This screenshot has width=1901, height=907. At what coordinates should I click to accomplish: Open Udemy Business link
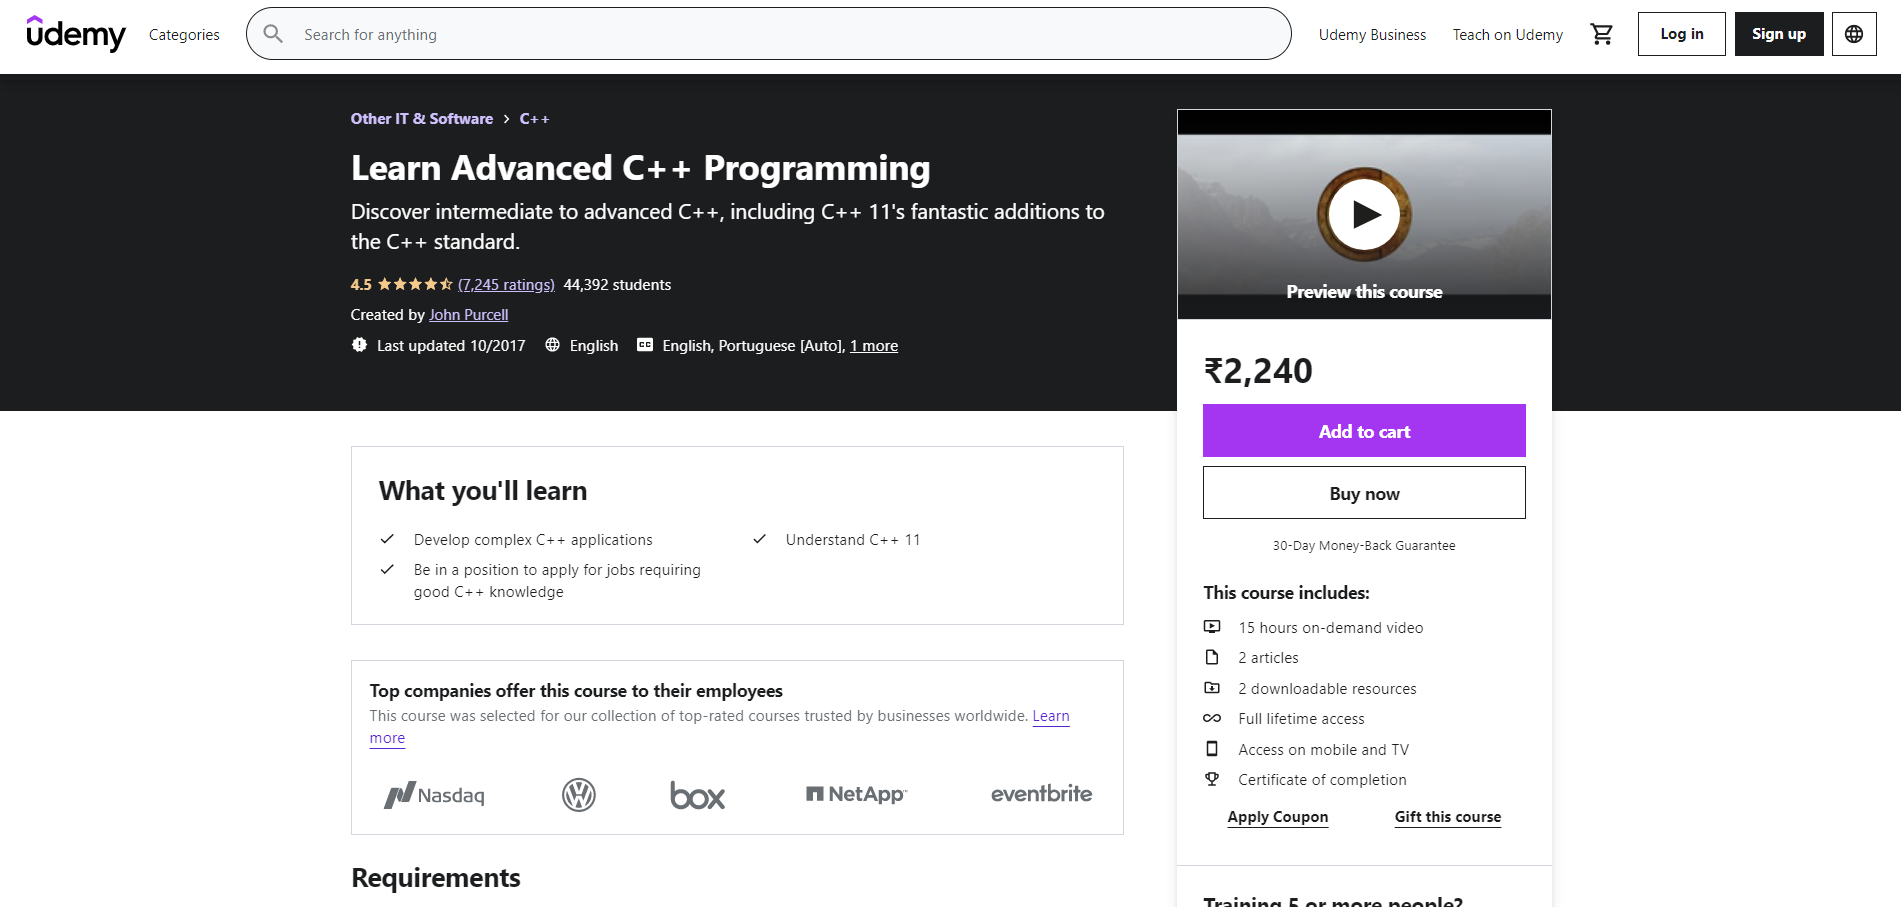[1372, 35]
